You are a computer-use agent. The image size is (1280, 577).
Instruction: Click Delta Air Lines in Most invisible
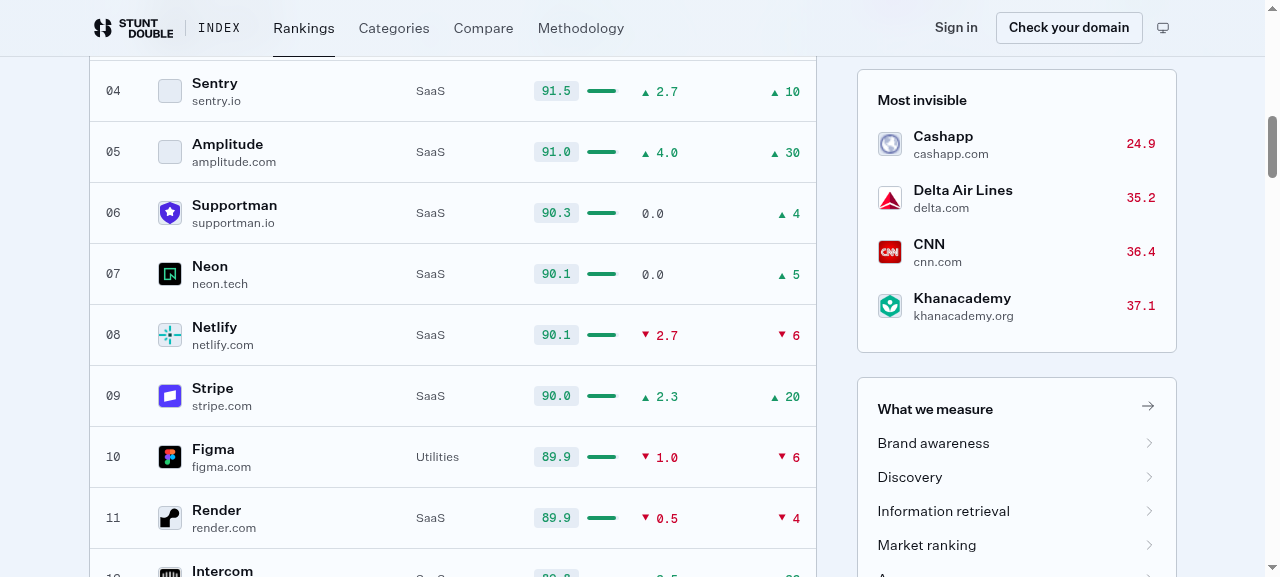[x=963, y=190]
